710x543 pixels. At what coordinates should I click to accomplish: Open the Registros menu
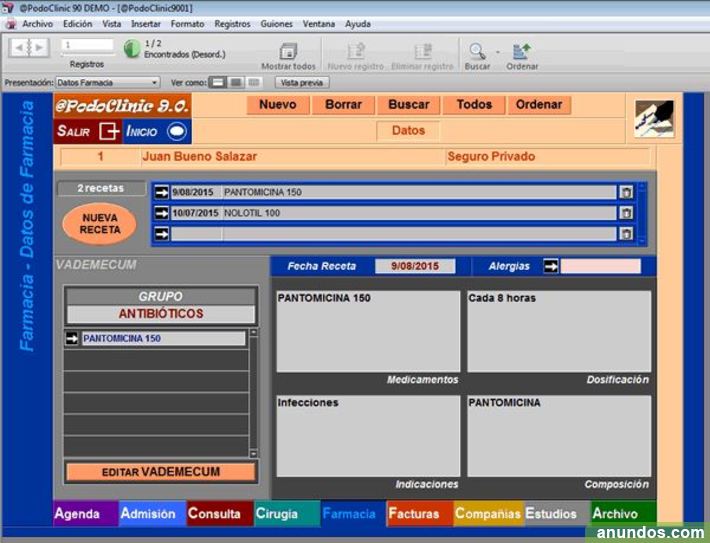tap(232, 24)
